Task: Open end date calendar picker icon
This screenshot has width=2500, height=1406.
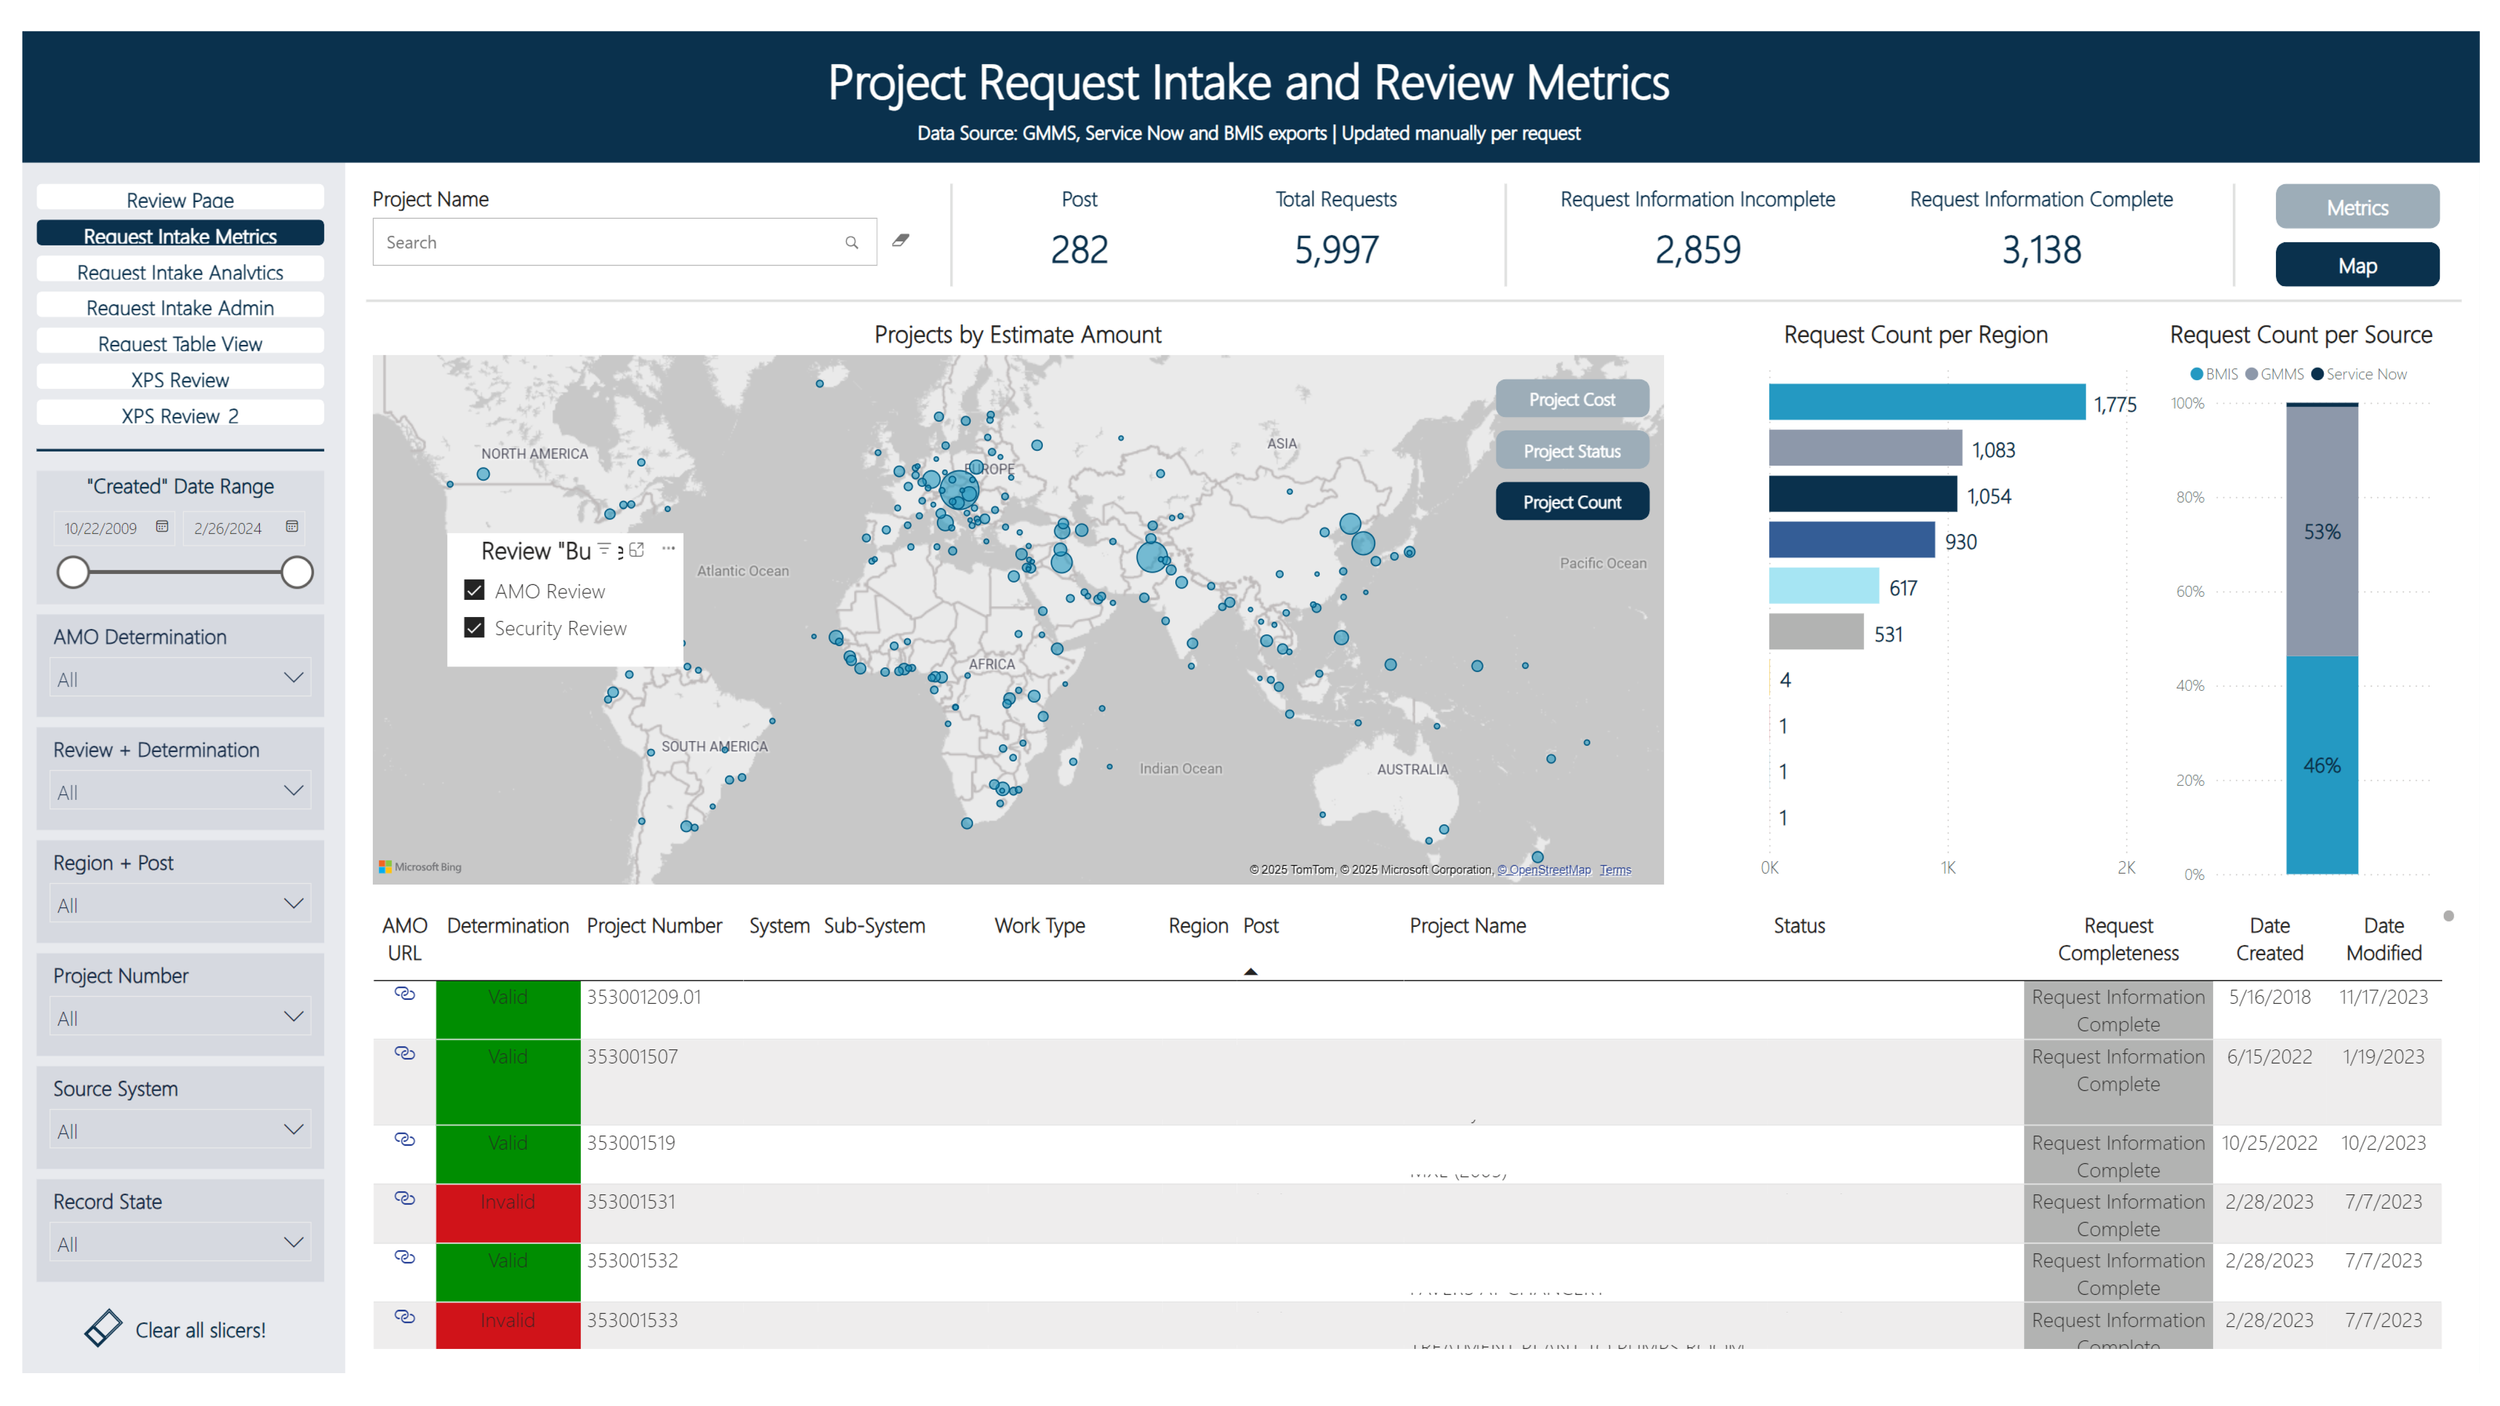Action: click(292, 527)
